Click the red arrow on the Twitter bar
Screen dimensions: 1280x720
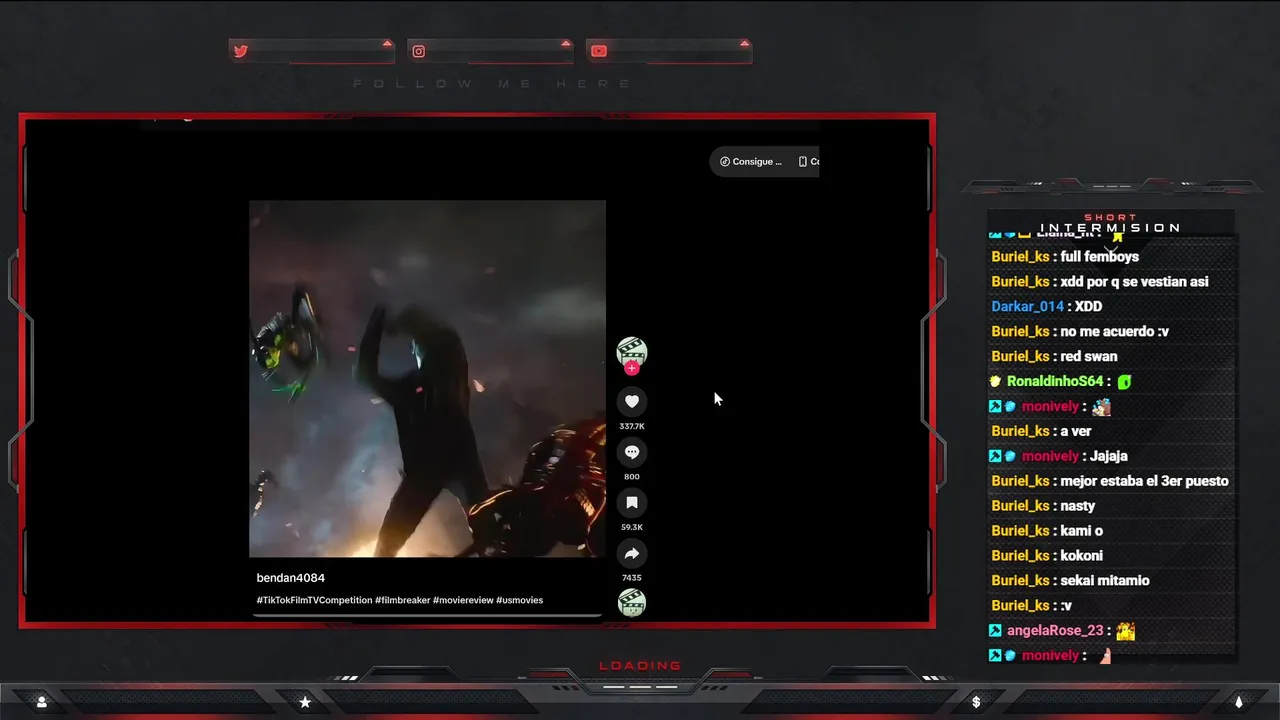pyautogui.click(x=387, y=43)
